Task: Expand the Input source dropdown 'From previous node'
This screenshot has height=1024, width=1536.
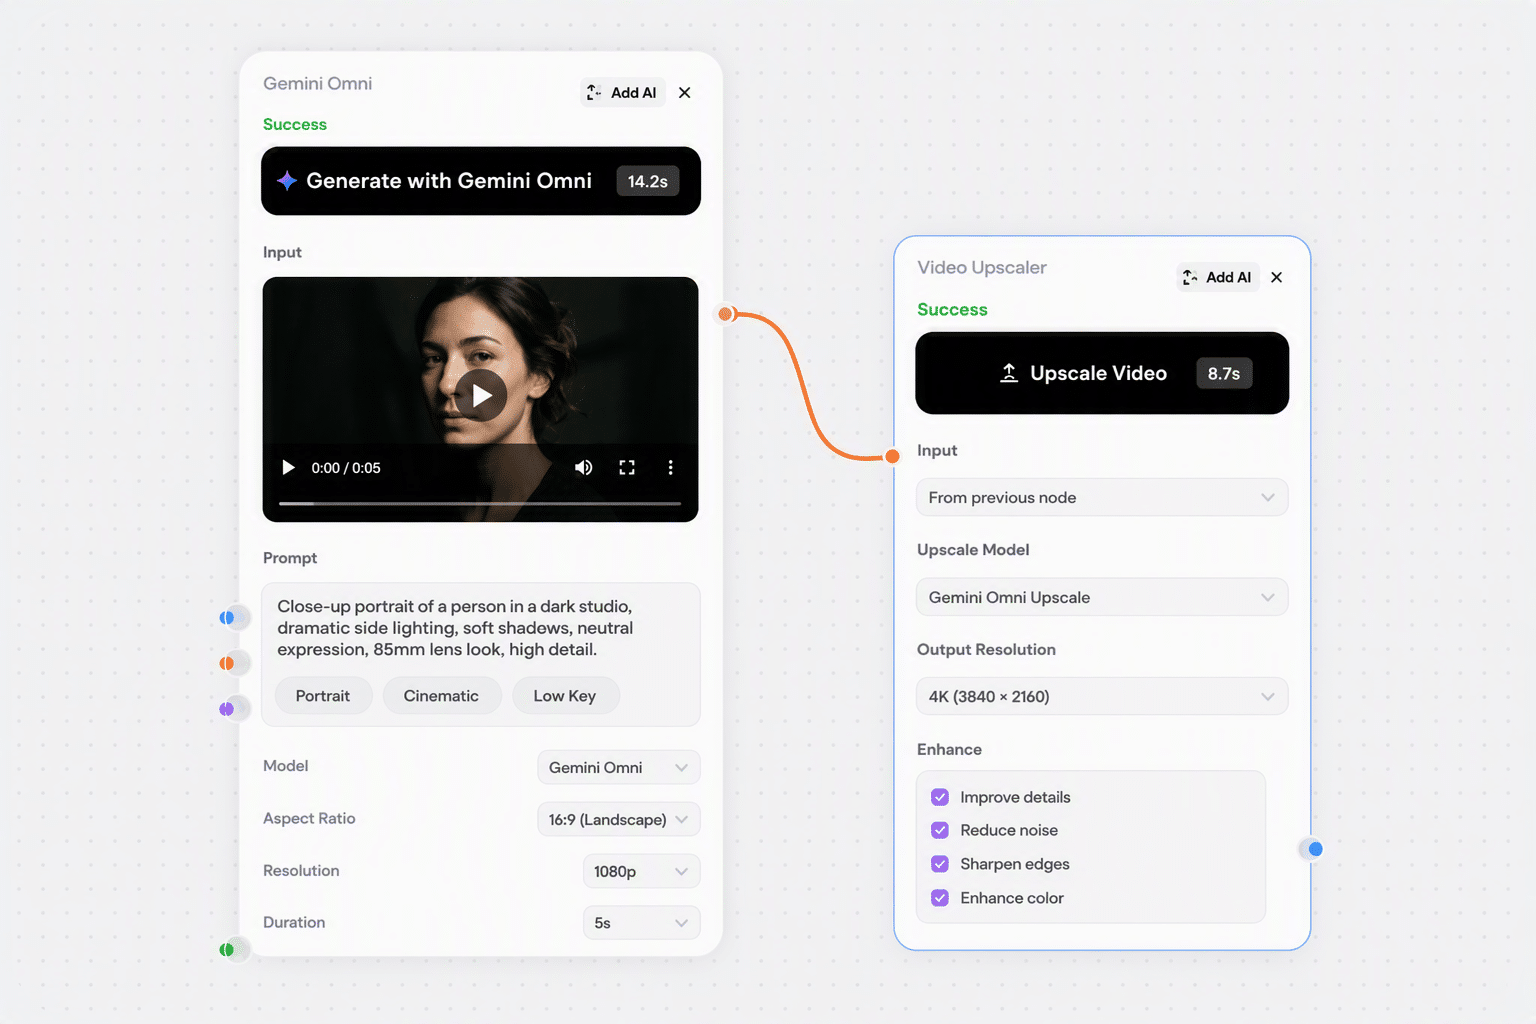Action: coord(1102,497)
